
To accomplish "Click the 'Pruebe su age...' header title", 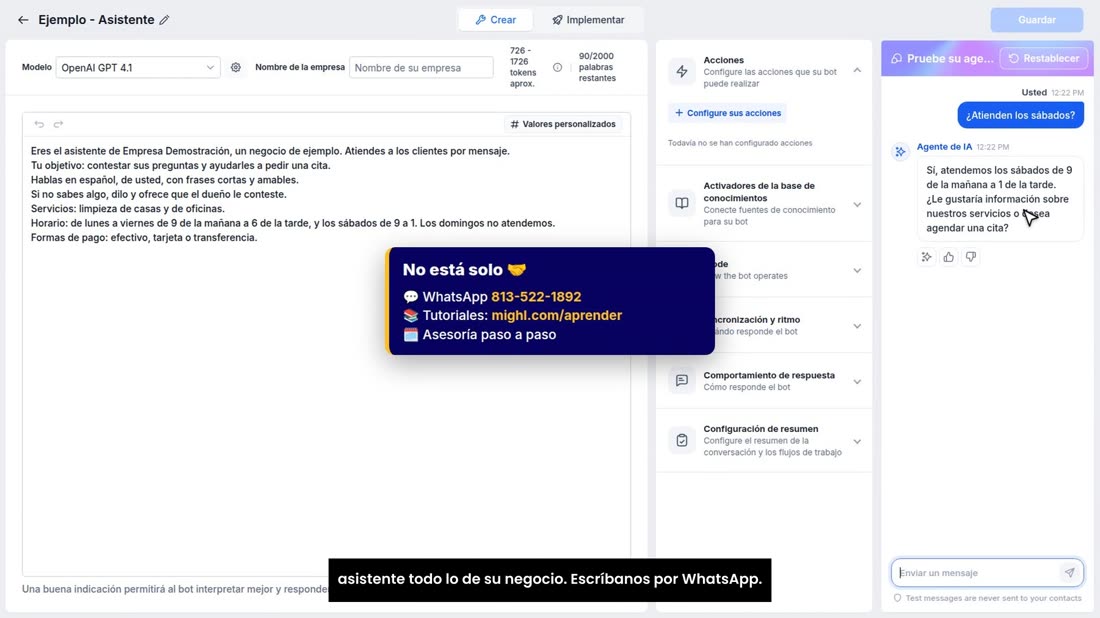I will click(x=950, y=58).
